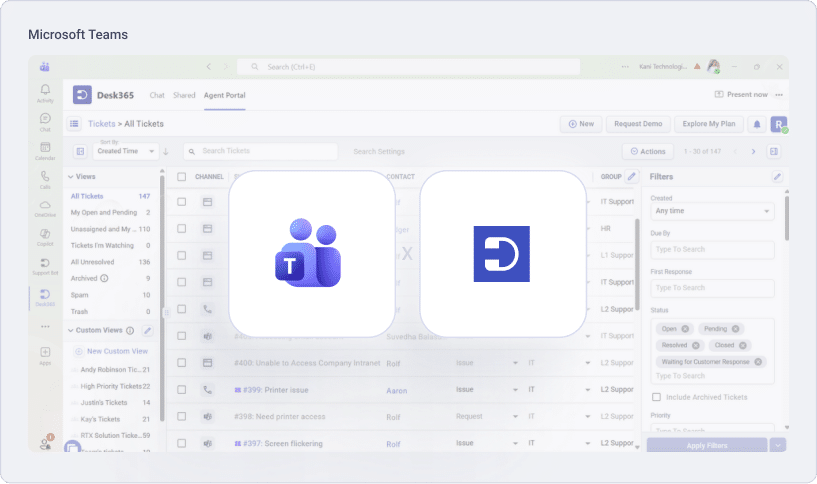Click the New ticket button

[581, 124]
